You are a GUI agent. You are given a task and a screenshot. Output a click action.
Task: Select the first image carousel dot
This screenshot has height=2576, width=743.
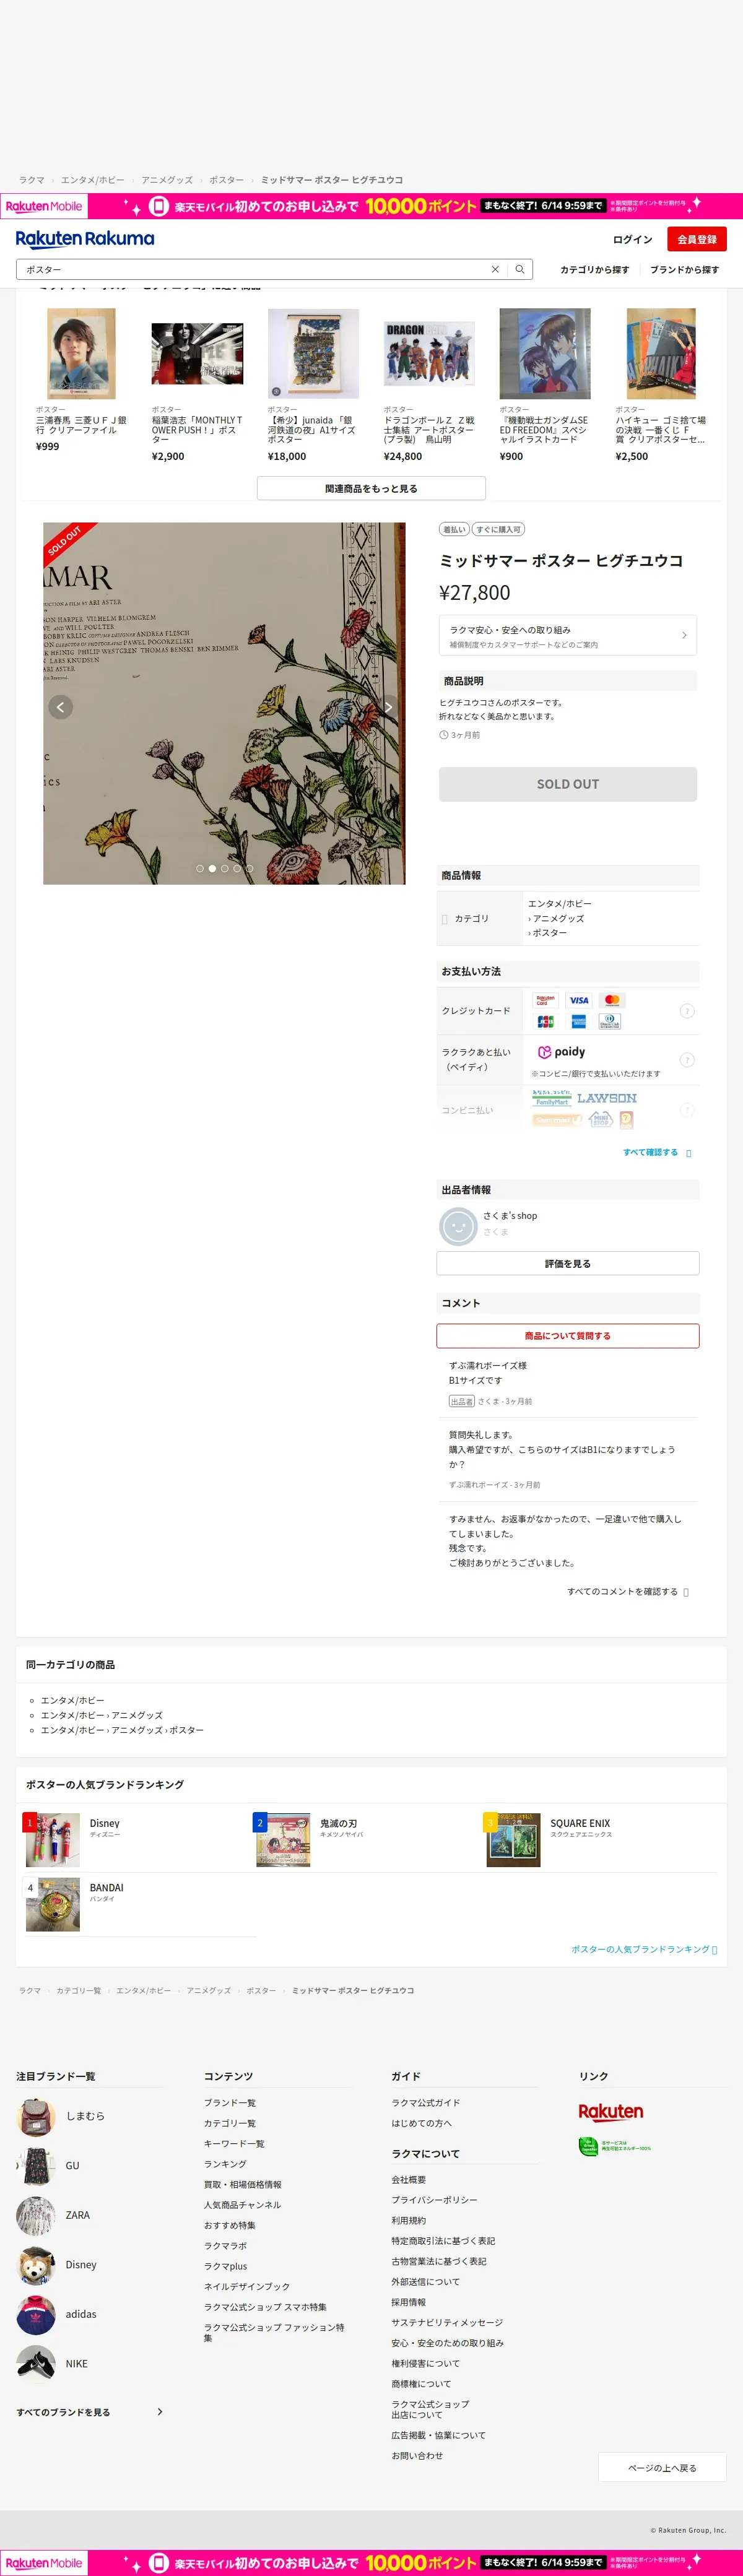(200, 868)
